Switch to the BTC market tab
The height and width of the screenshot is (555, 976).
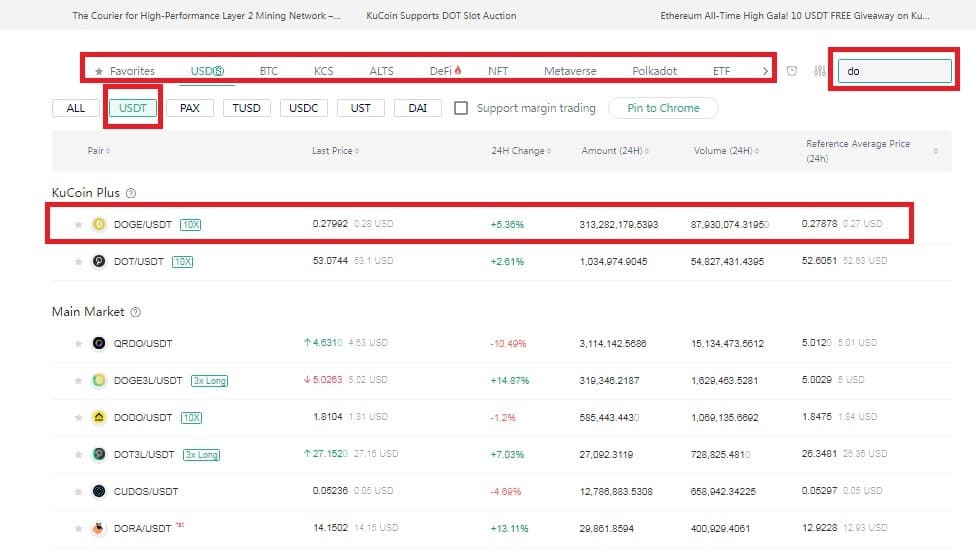click(x=268, y=71)
